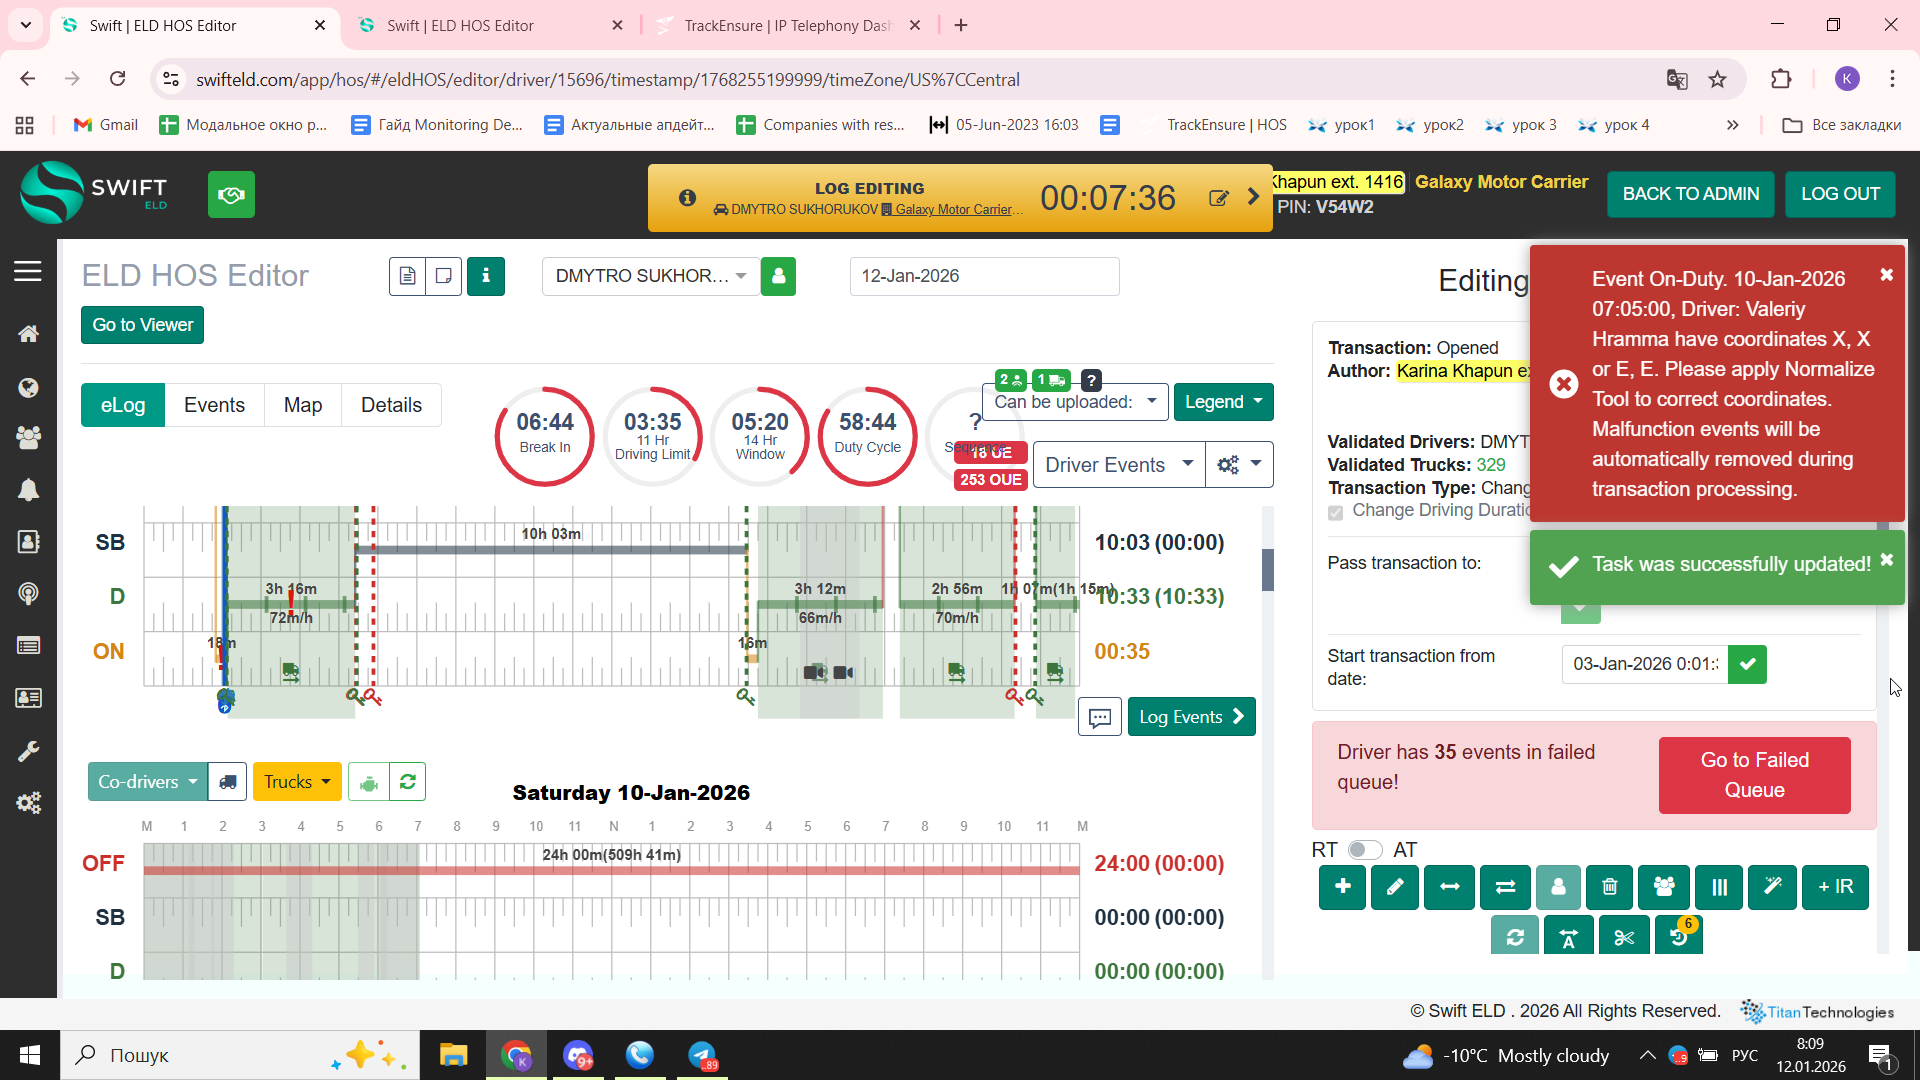Toggle the RT / AT switch
This screenshot has width=1920, height=1080.
(x=1364, y=850)
